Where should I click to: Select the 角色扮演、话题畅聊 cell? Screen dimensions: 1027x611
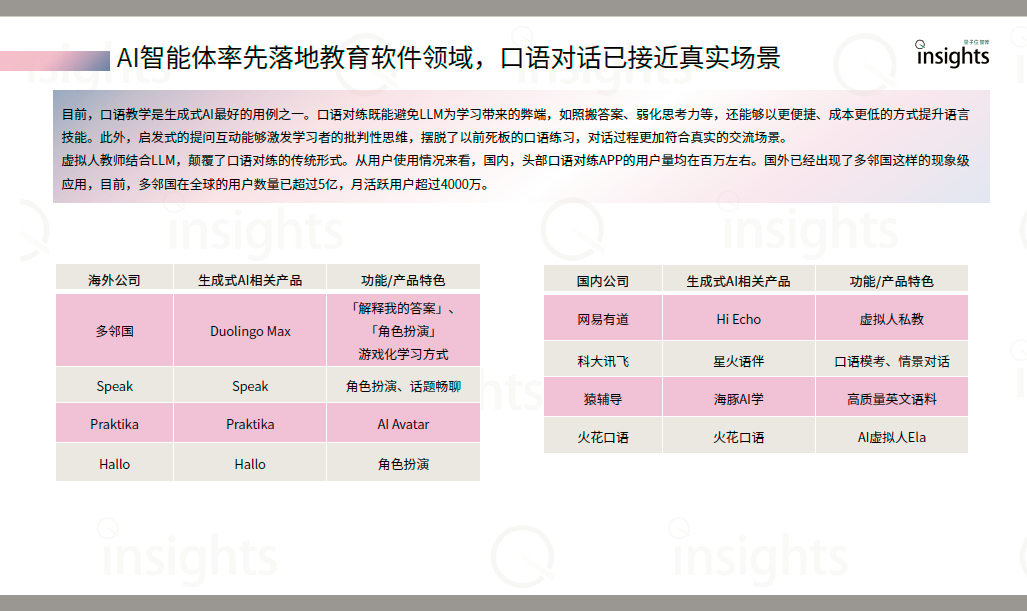[403, 386]
